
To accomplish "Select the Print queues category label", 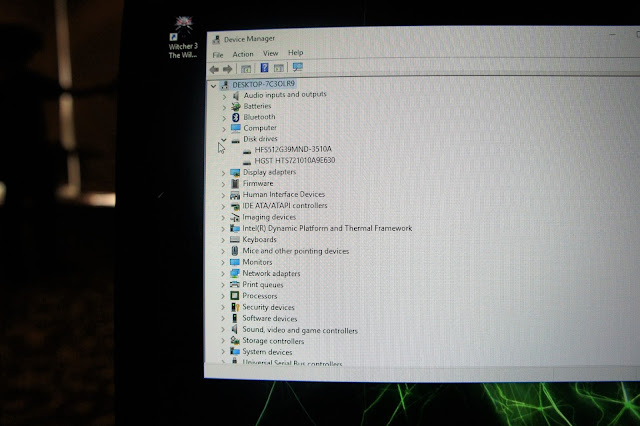I will tap(263, 284).
